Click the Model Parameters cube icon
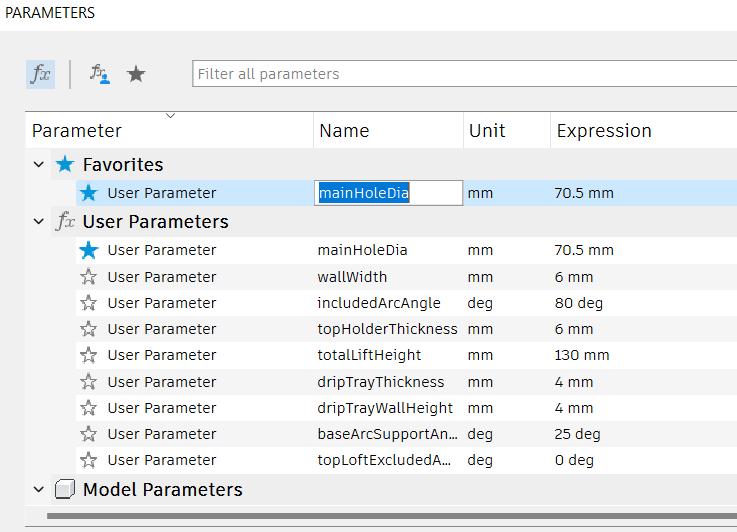 coord(65,490)
